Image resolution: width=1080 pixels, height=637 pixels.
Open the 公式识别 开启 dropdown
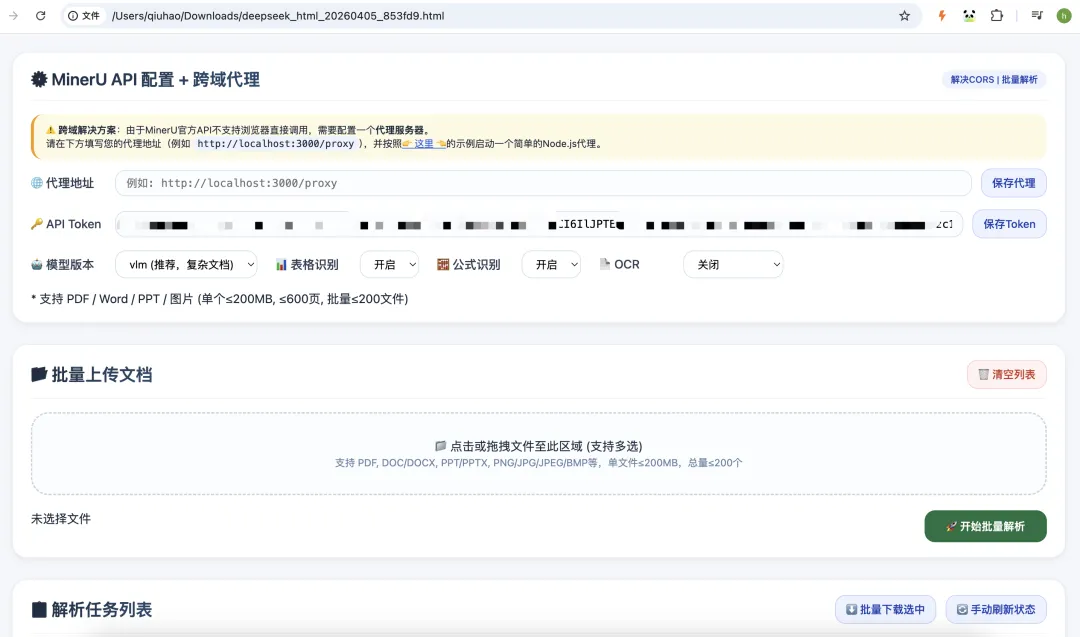pyautogui.click(x=551, y=264)
